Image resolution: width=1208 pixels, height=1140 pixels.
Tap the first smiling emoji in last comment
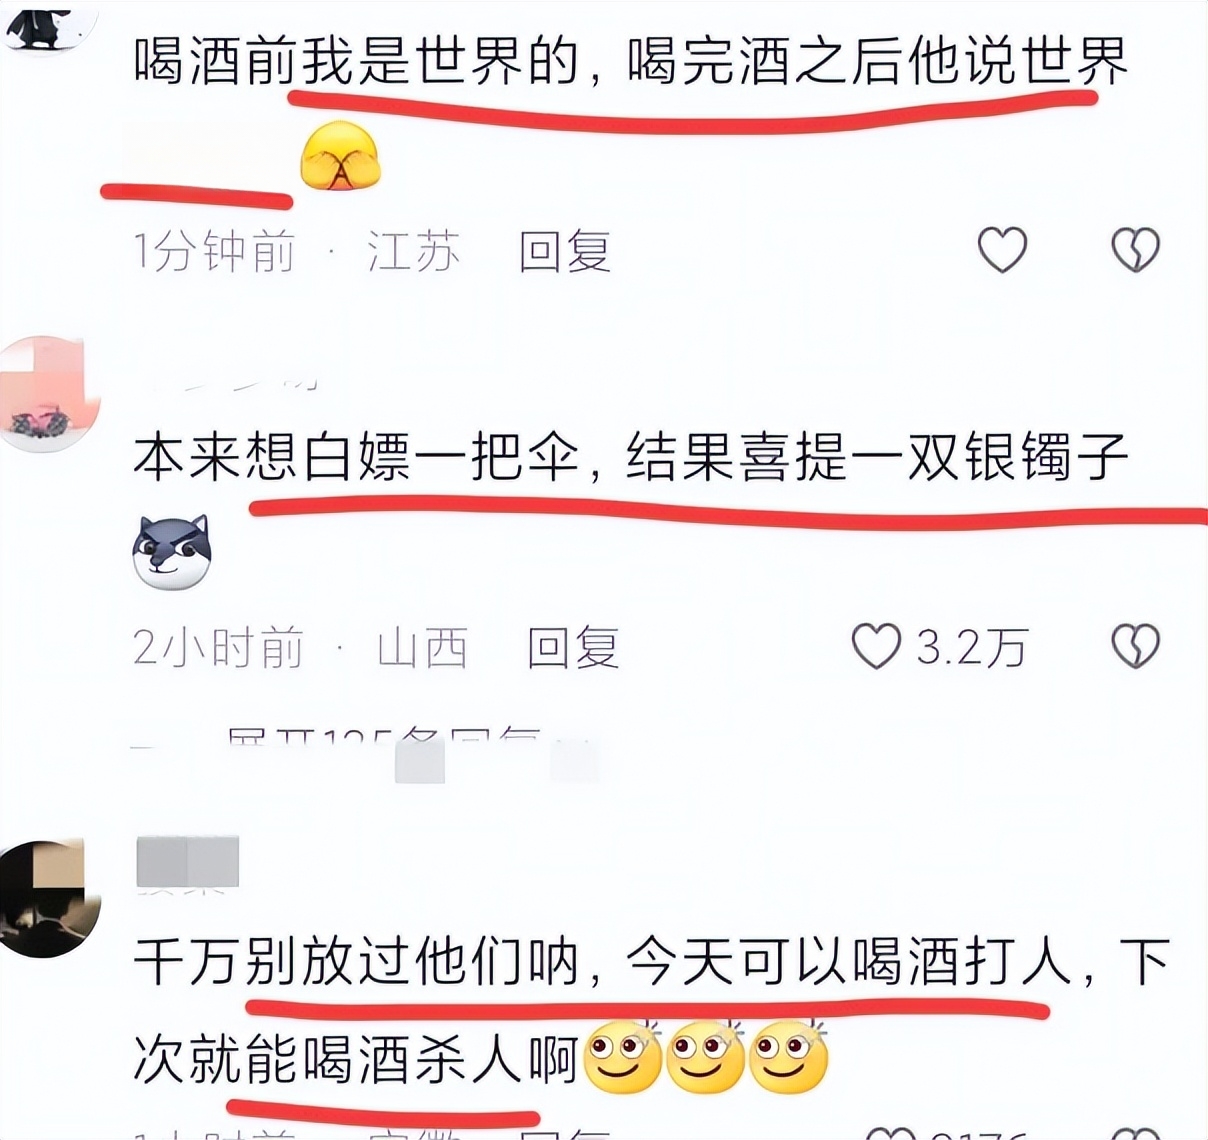coord(622,1058)
